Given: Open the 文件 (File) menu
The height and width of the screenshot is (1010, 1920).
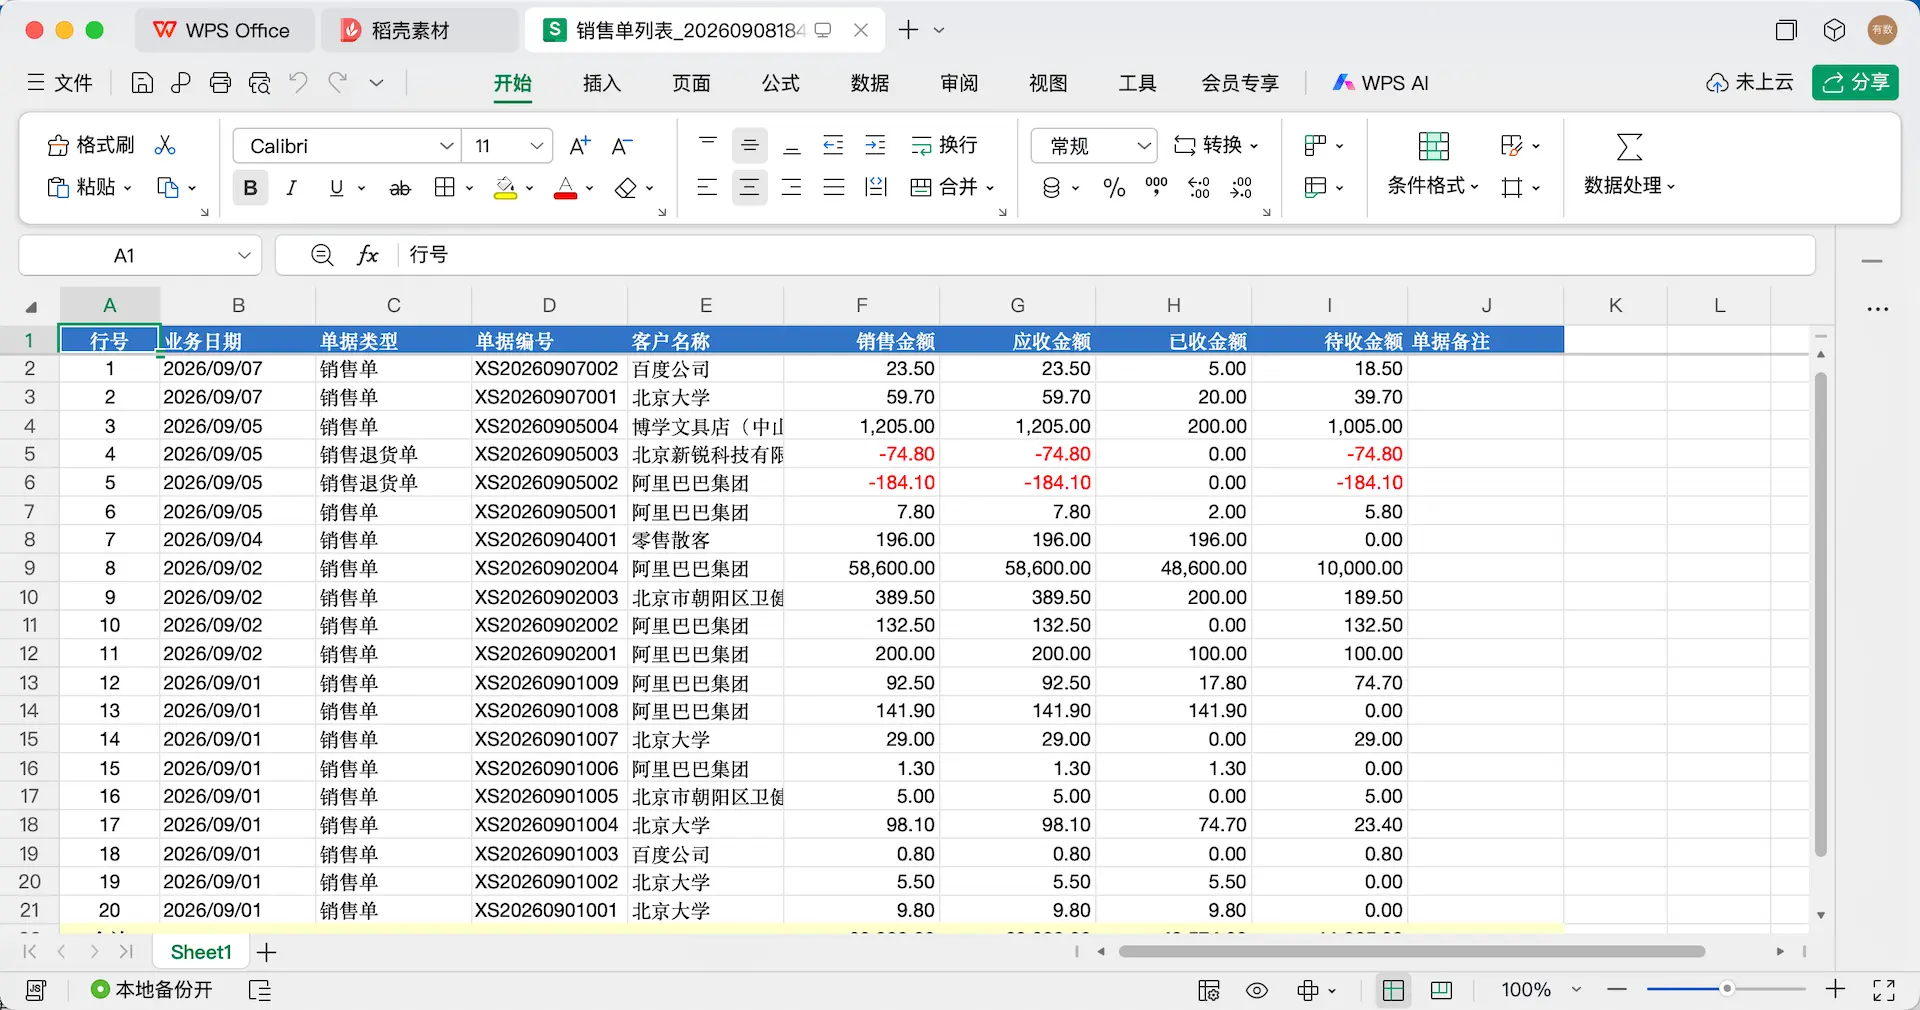Looking at the screenshot, I should pyautogui.click(x=60, y=83).
